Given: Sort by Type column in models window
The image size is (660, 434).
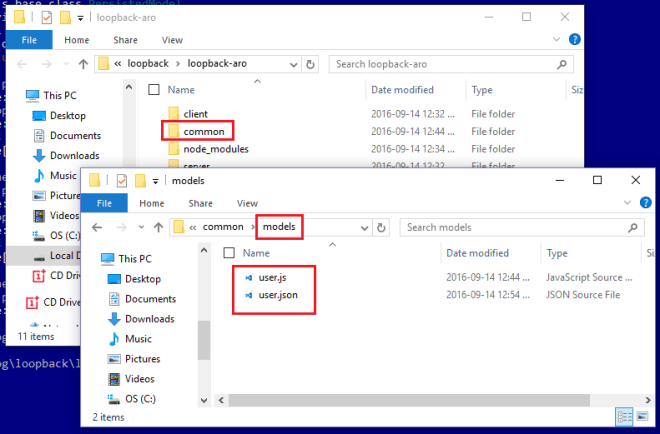Looking at the screenshot, I should pyautogui.click(x=557, y=253).
